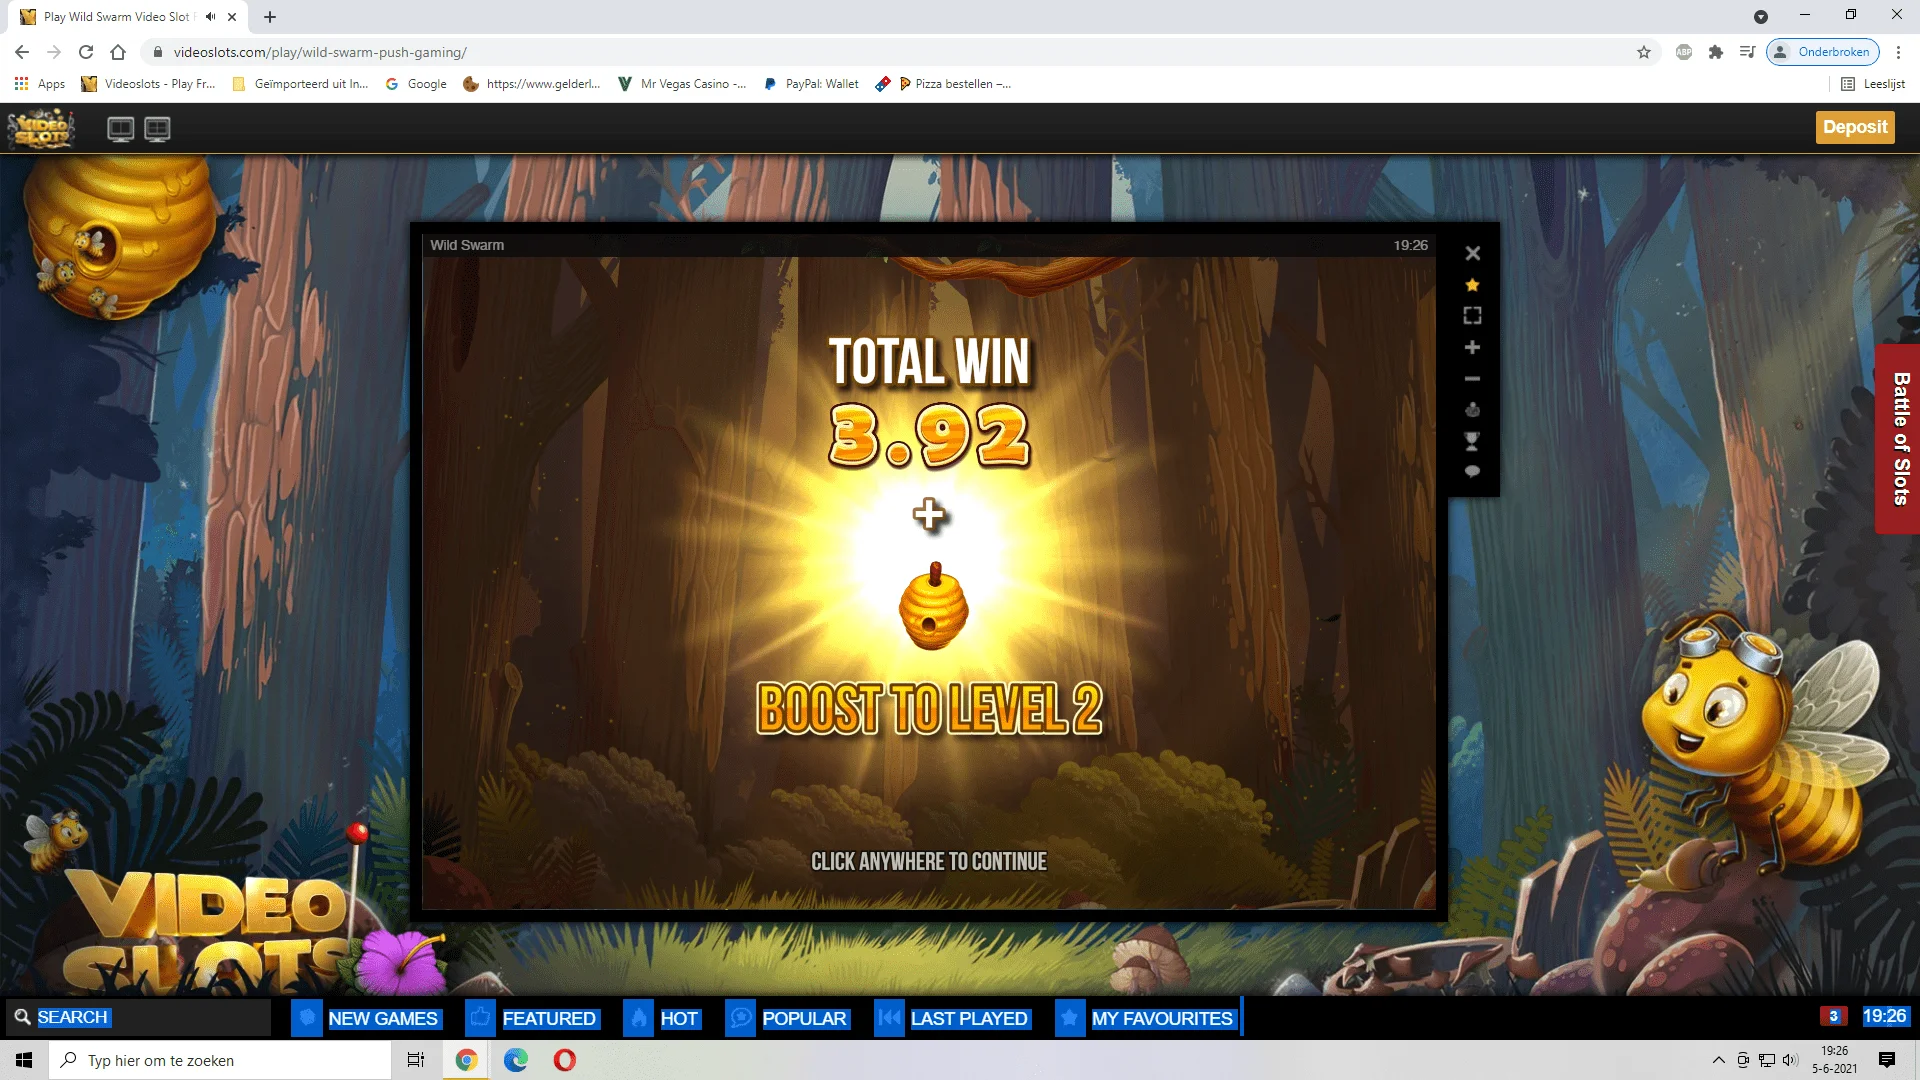Open the FEATURED category
1920x1080 pixels.
click(x=532, y=1018)
